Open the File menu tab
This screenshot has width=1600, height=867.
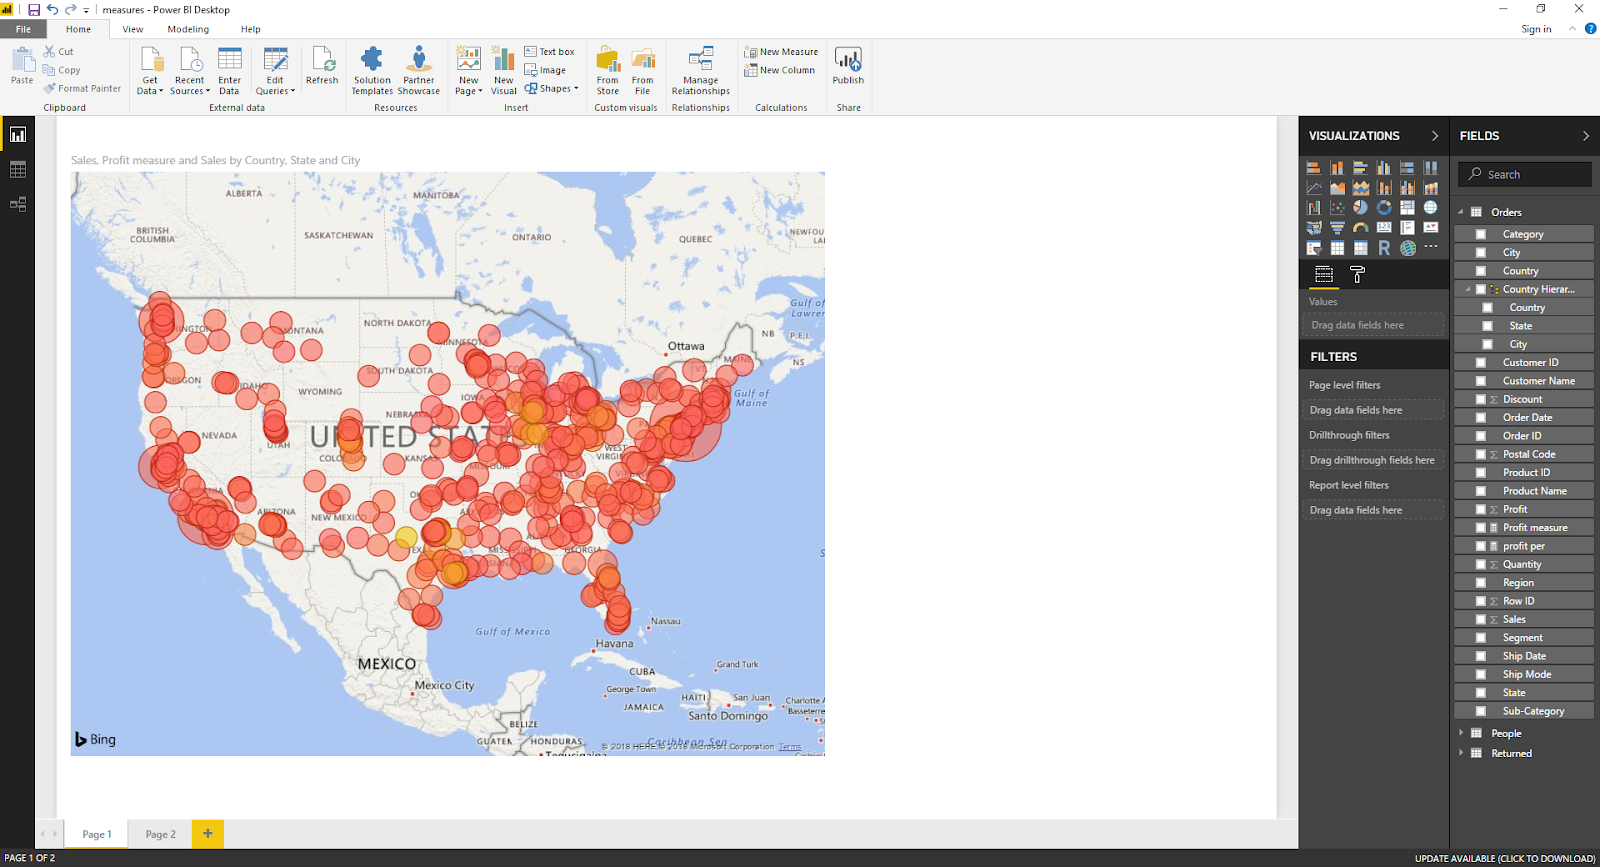[x=23, y=29]
